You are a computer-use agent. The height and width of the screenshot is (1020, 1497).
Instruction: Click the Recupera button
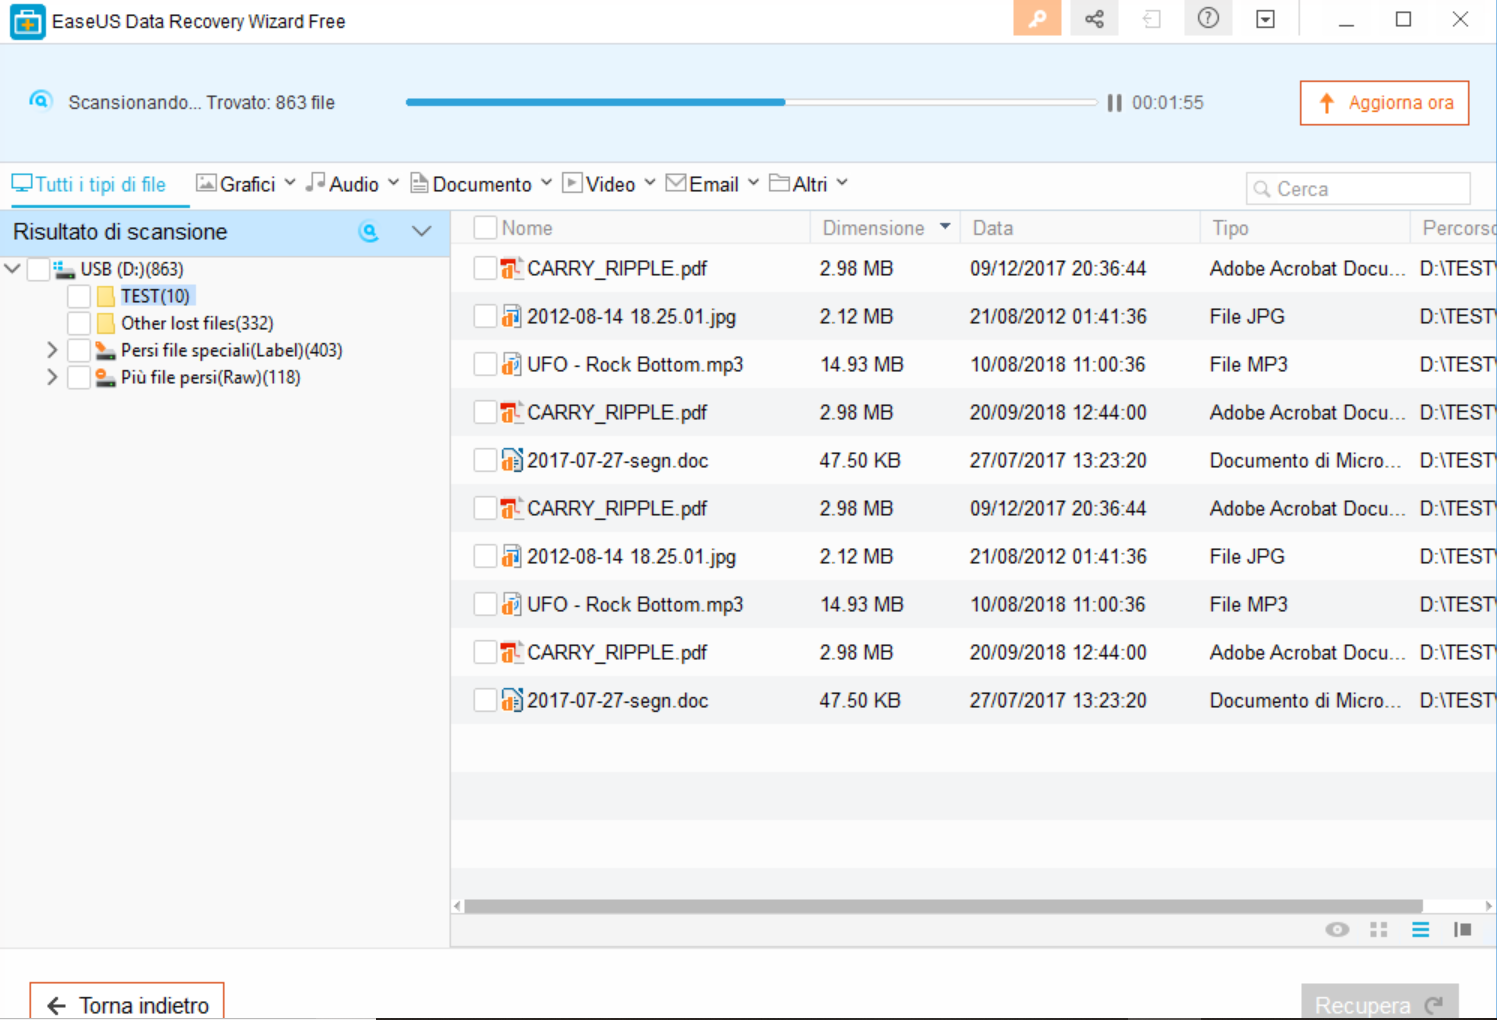click(x=1379, y=1003)
